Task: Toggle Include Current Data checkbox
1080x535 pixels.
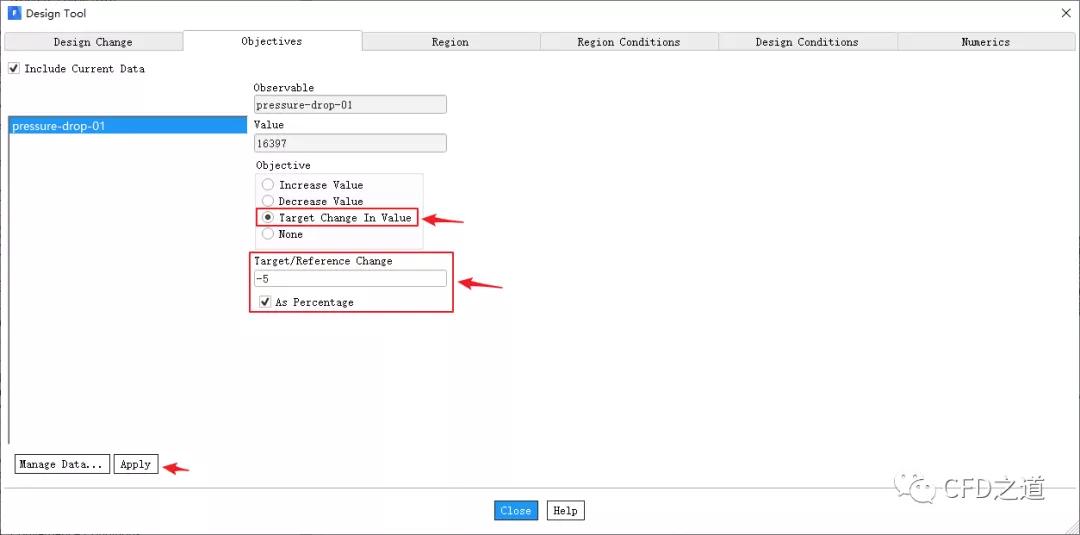Action: tap(14, 69)
